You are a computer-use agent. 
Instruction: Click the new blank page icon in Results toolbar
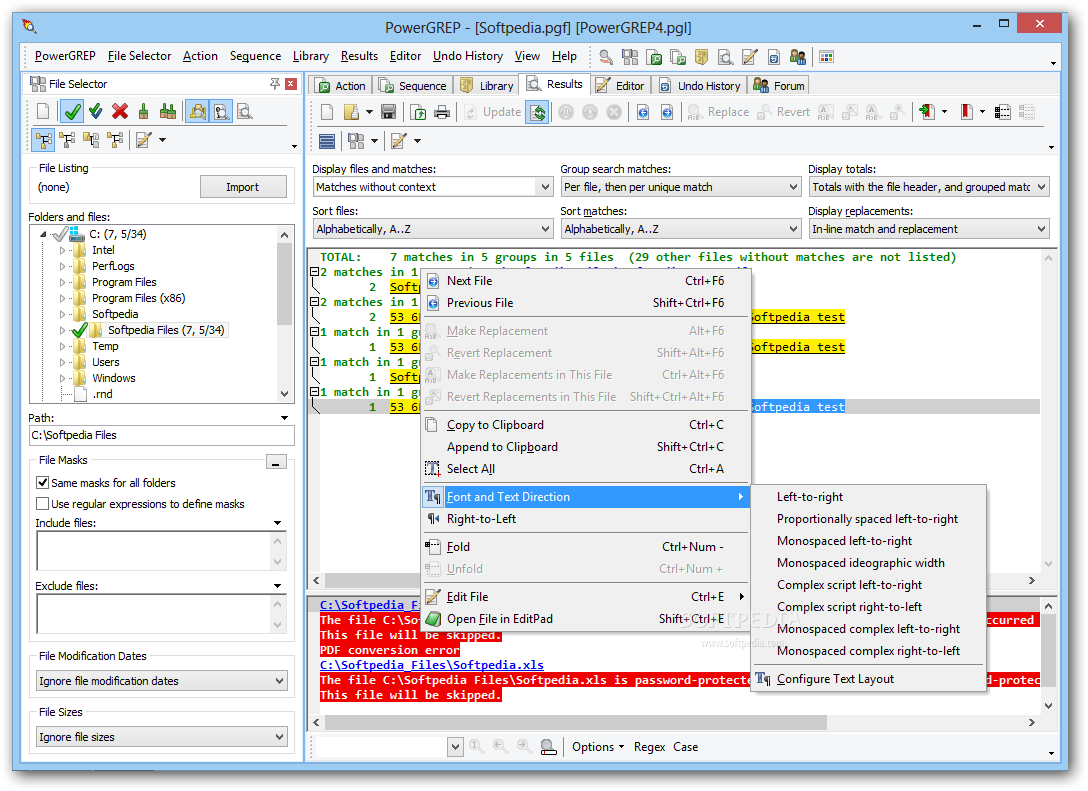(x=327, y=112)
